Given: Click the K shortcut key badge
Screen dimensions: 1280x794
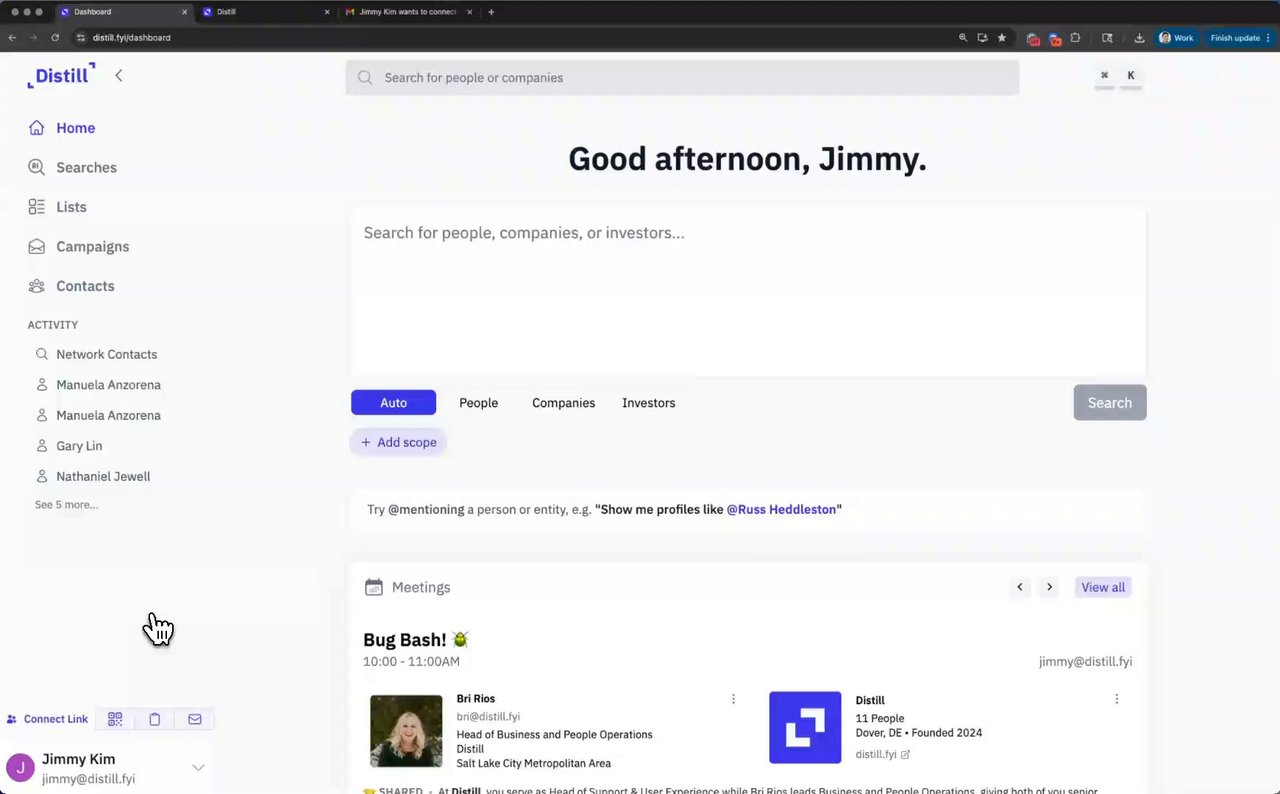Looking at the screenshot, I should pos(1131,76).
